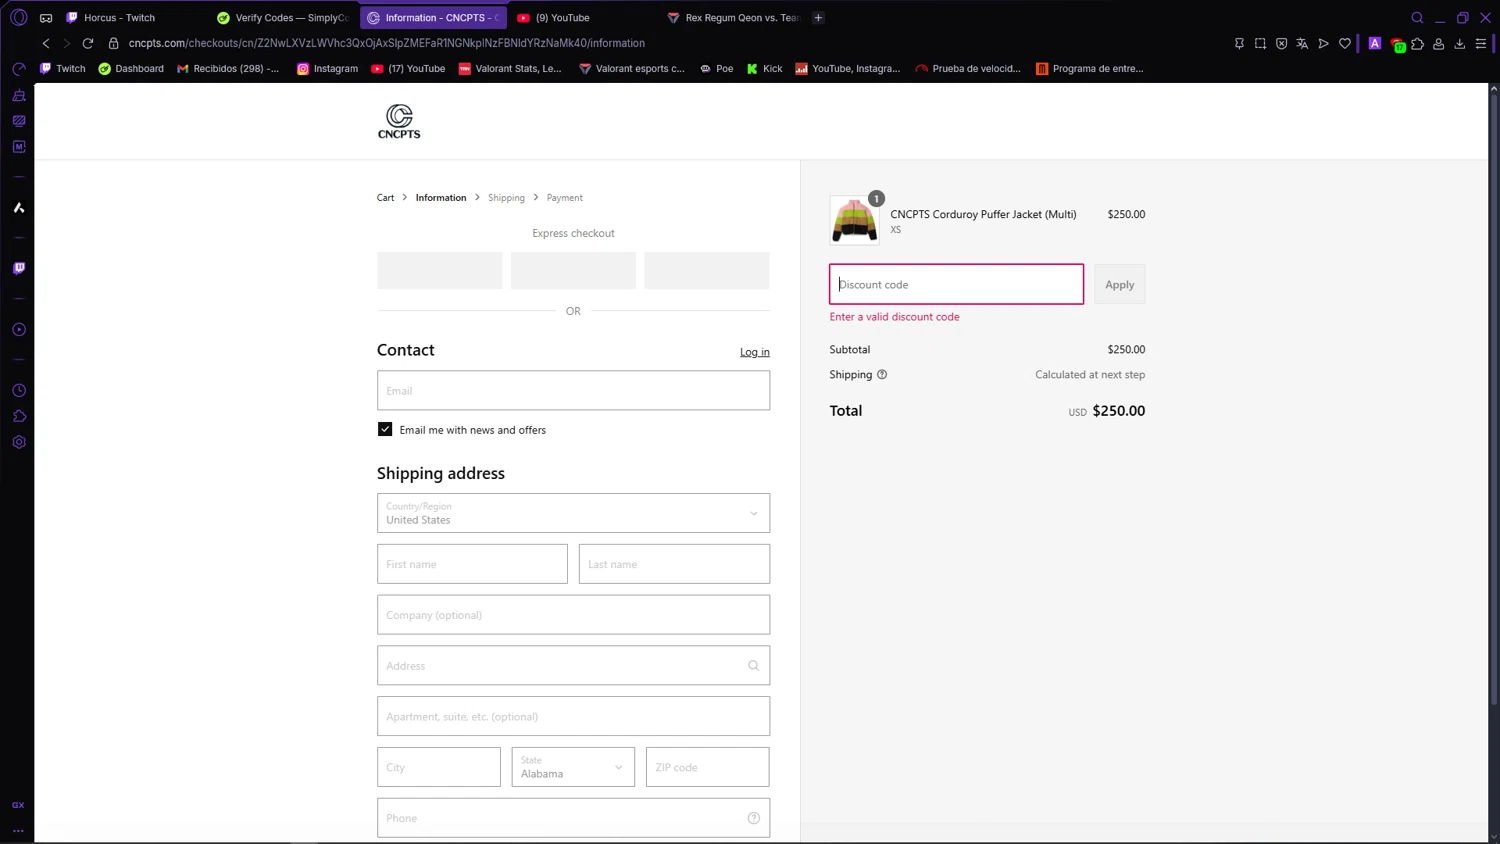Uncheck Email me with news and offers
This screenshot has width=1500, height=844.
coord(385,429)
